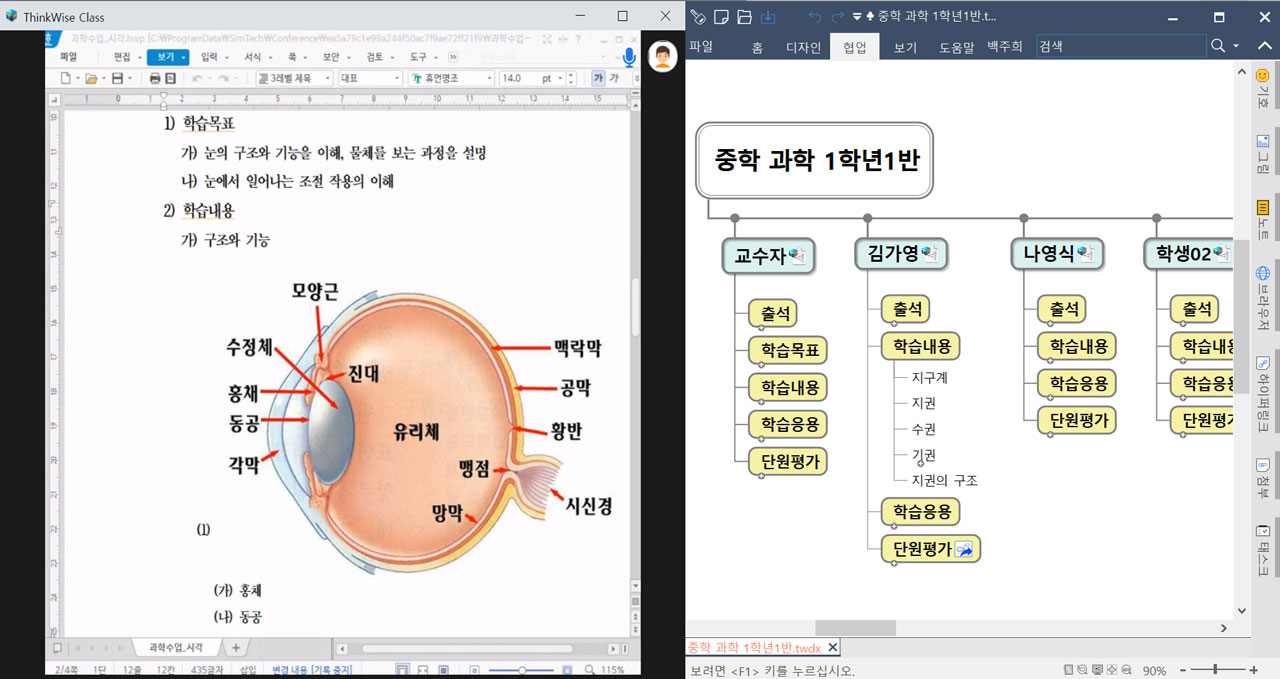Viewport: 1280px width, 679px height.
Task: Click the open file icon in ThinkWise title bar
Action: point(743,17)
